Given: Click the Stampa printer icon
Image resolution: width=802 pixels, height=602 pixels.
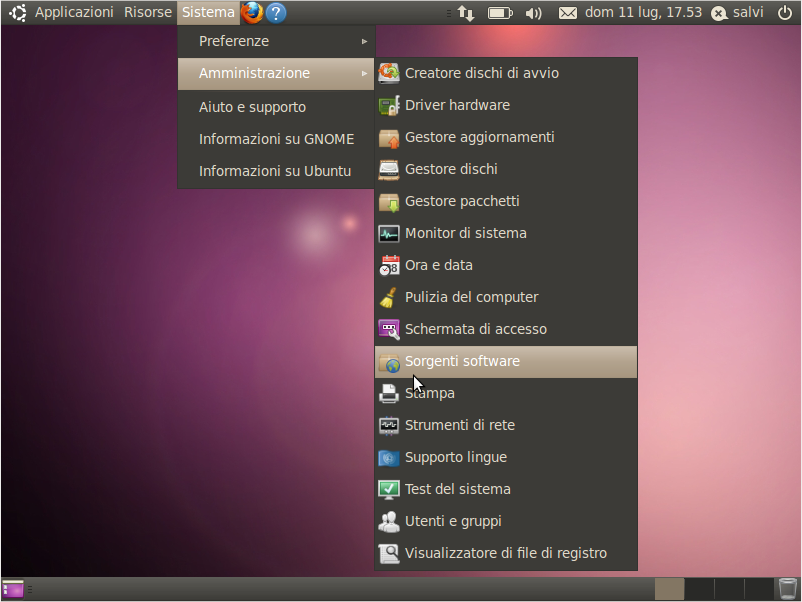Looking at the screenshot, I should [389, 393].
